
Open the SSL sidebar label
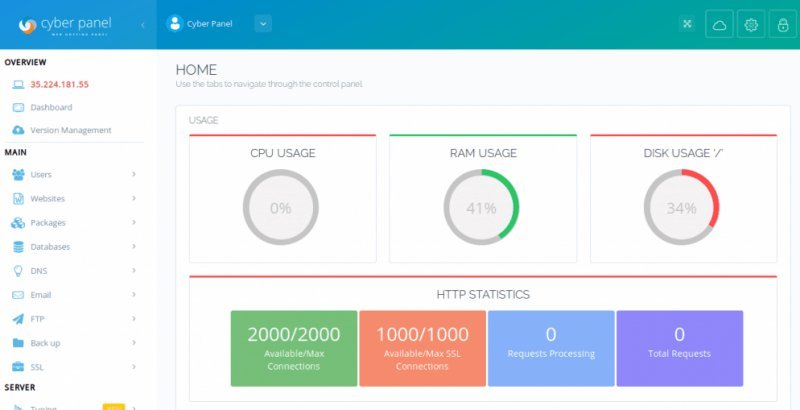[37, 367]
